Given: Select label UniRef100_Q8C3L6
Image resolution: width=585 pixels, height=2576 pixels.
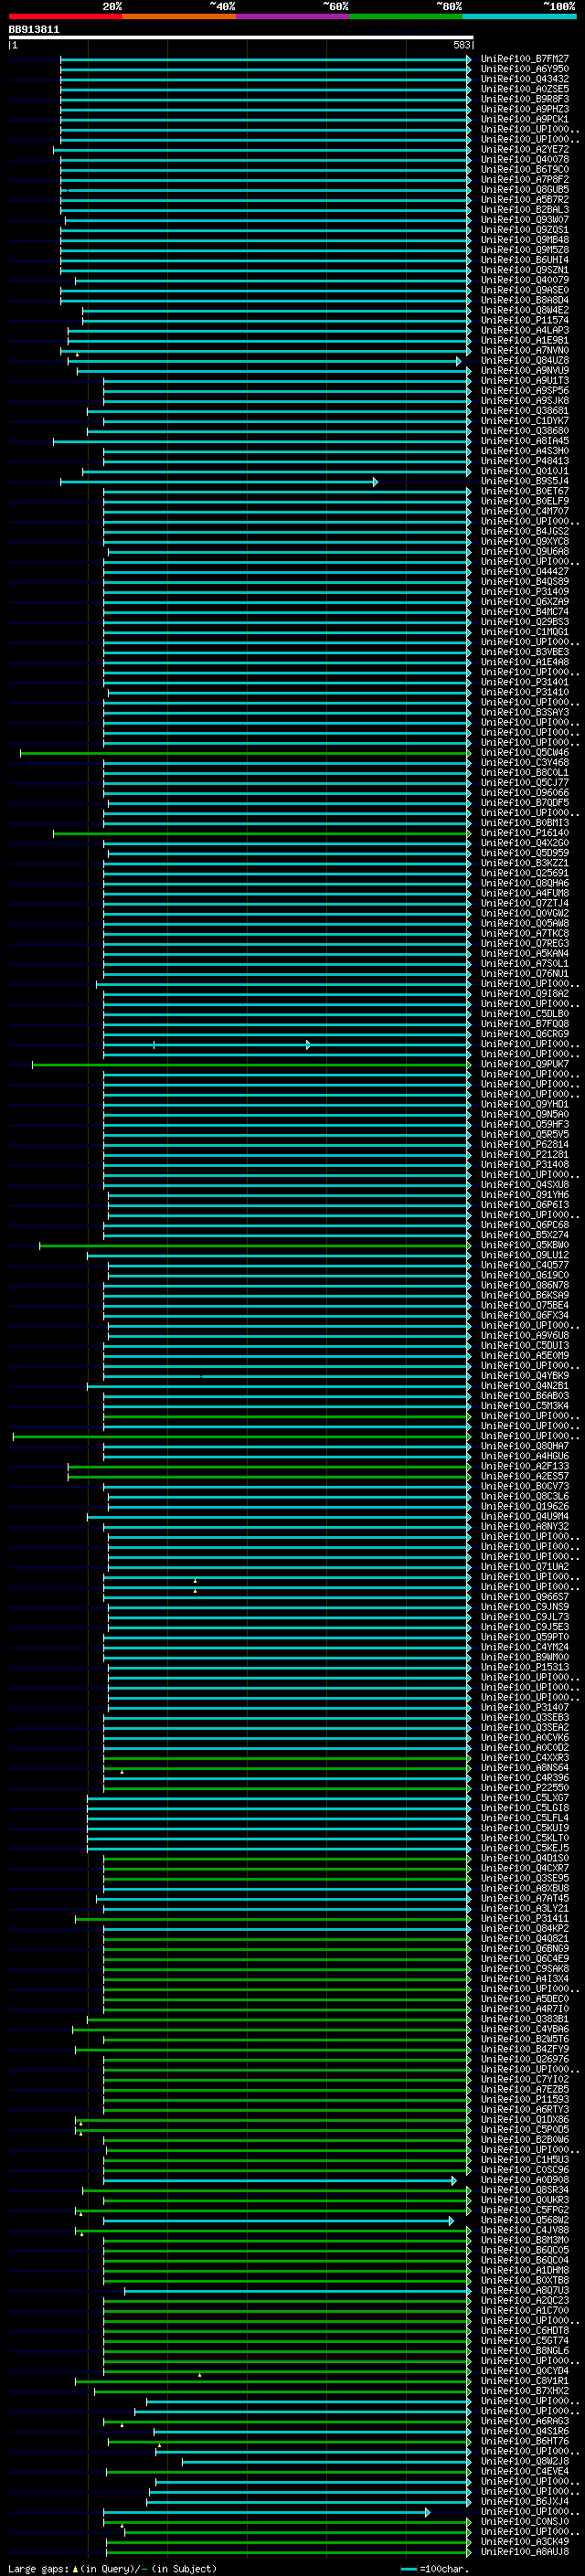Looking at the screenshot, I should [x=525, y=1497].
